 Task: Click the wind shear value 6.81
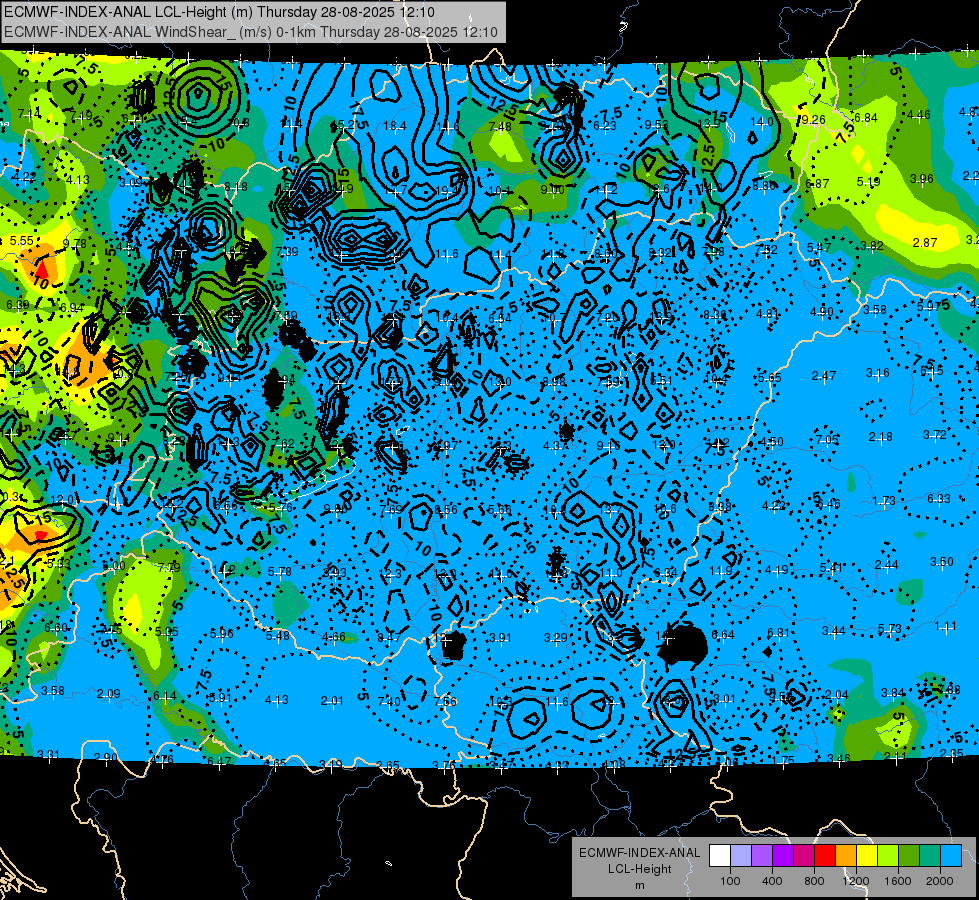[778, 633]
